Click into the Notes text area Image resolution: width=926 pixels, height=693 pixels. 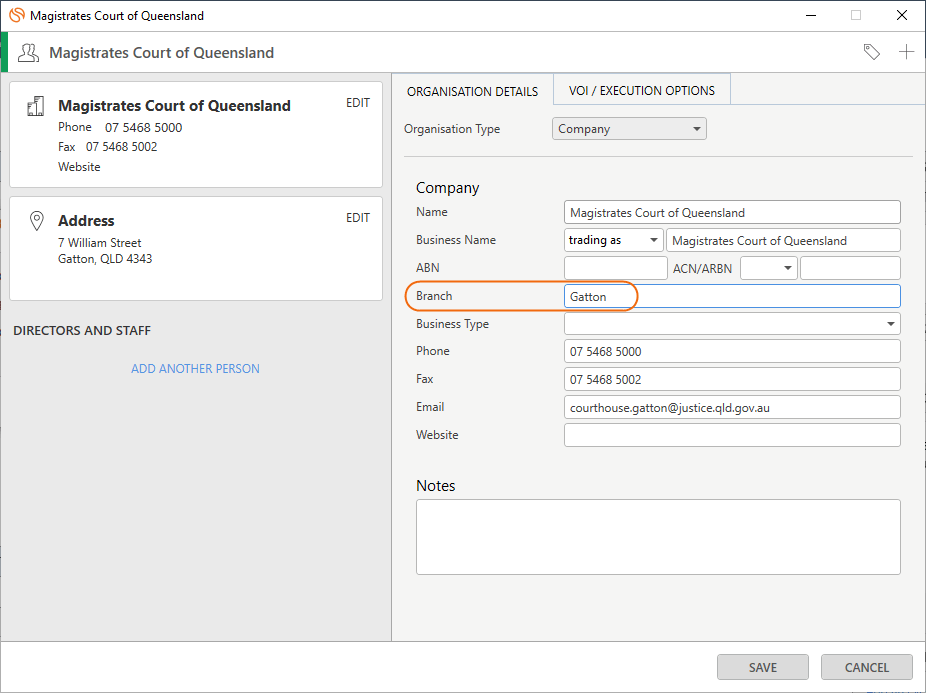[x=658, y=537]
